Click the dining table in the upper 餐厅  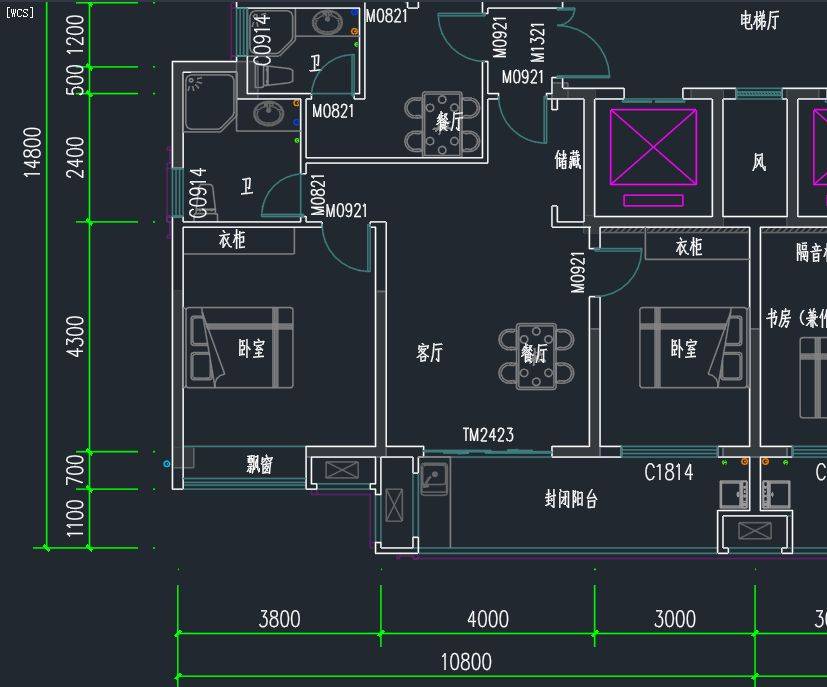click(x=441, y=123)
